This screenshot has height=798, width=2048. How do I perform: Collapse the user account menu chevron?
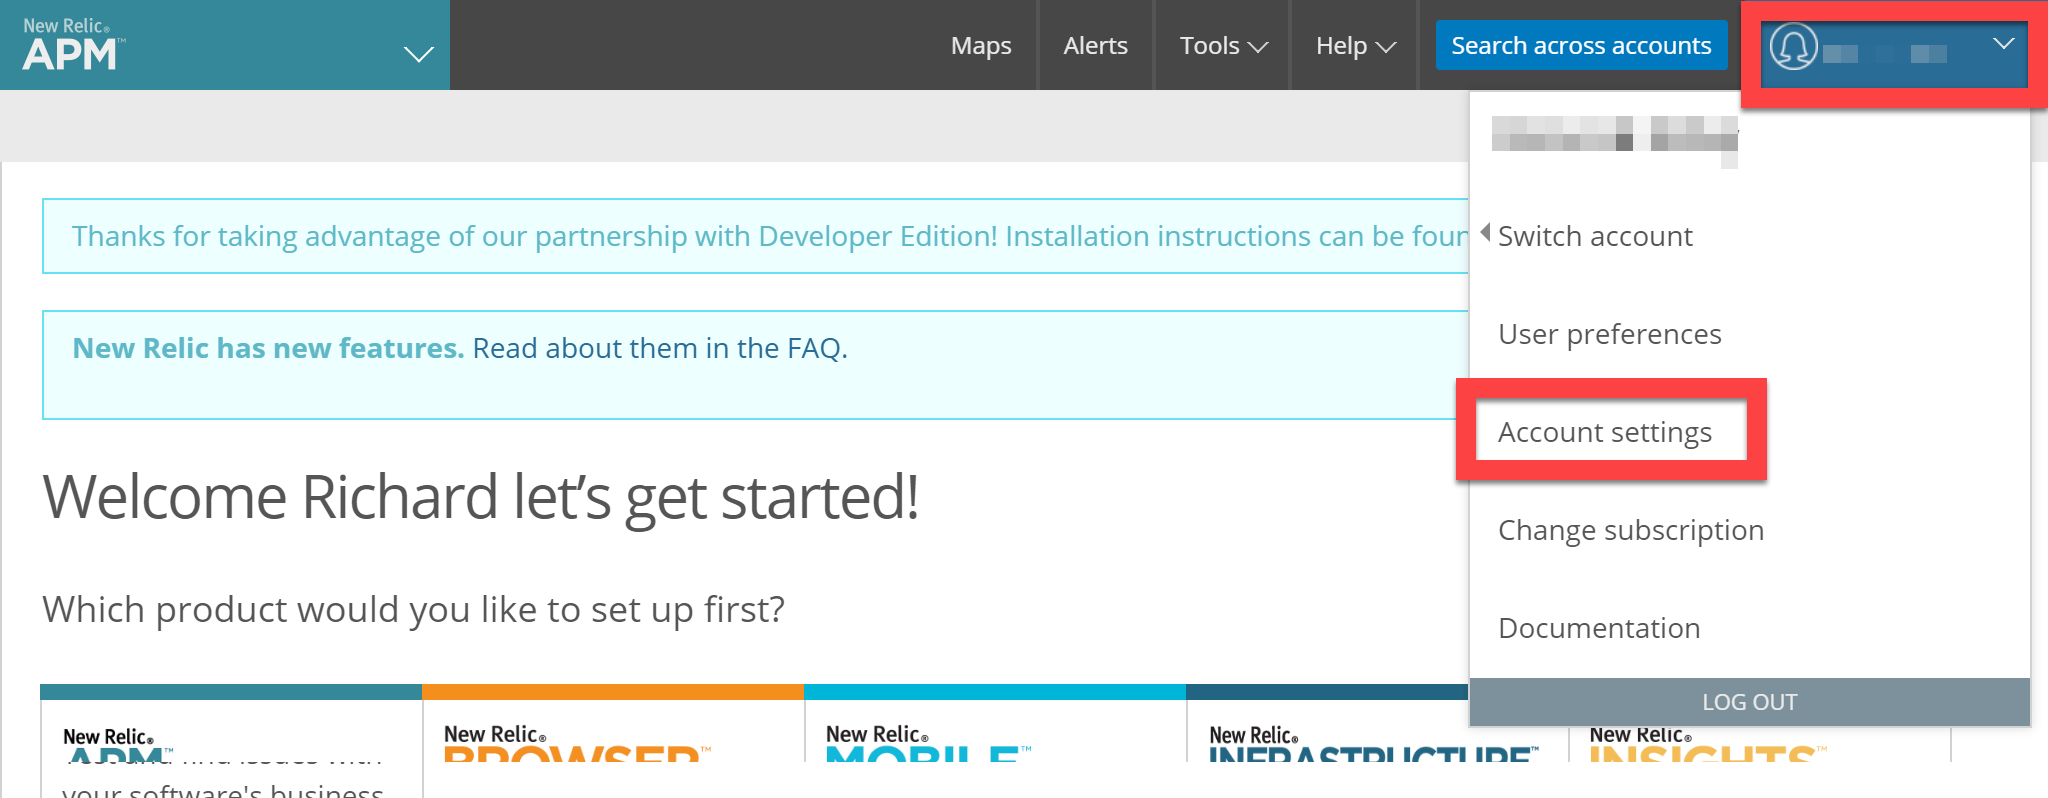tap(2003, 43)
